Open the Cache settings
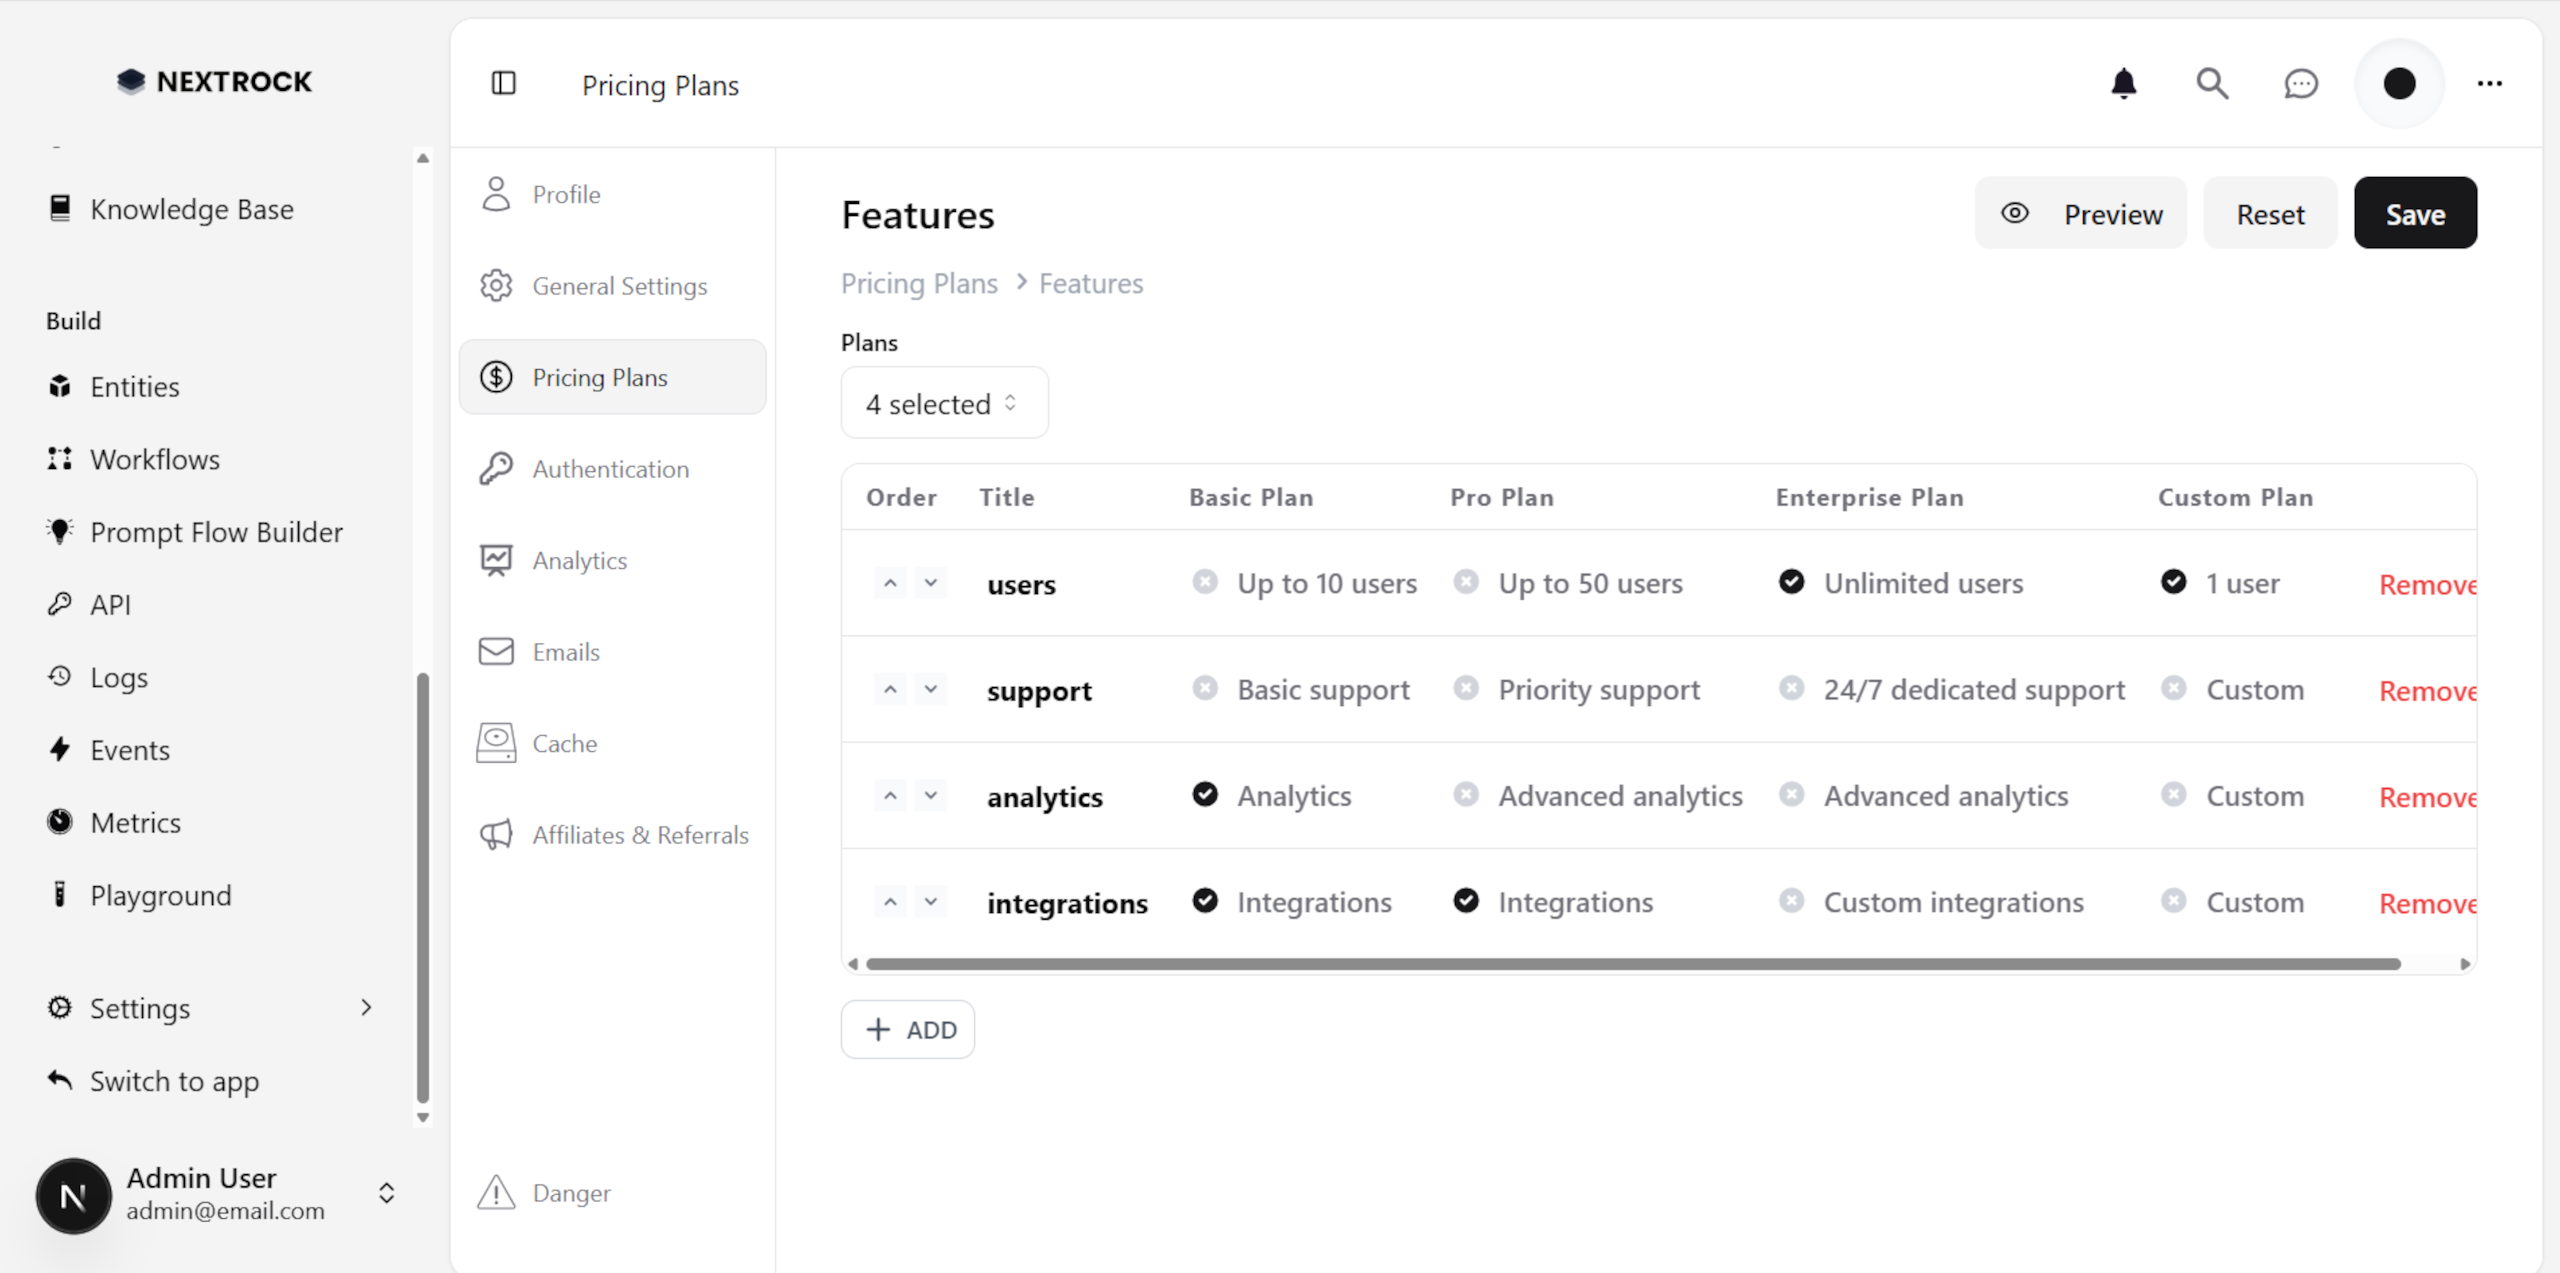 tap(563, 743)
